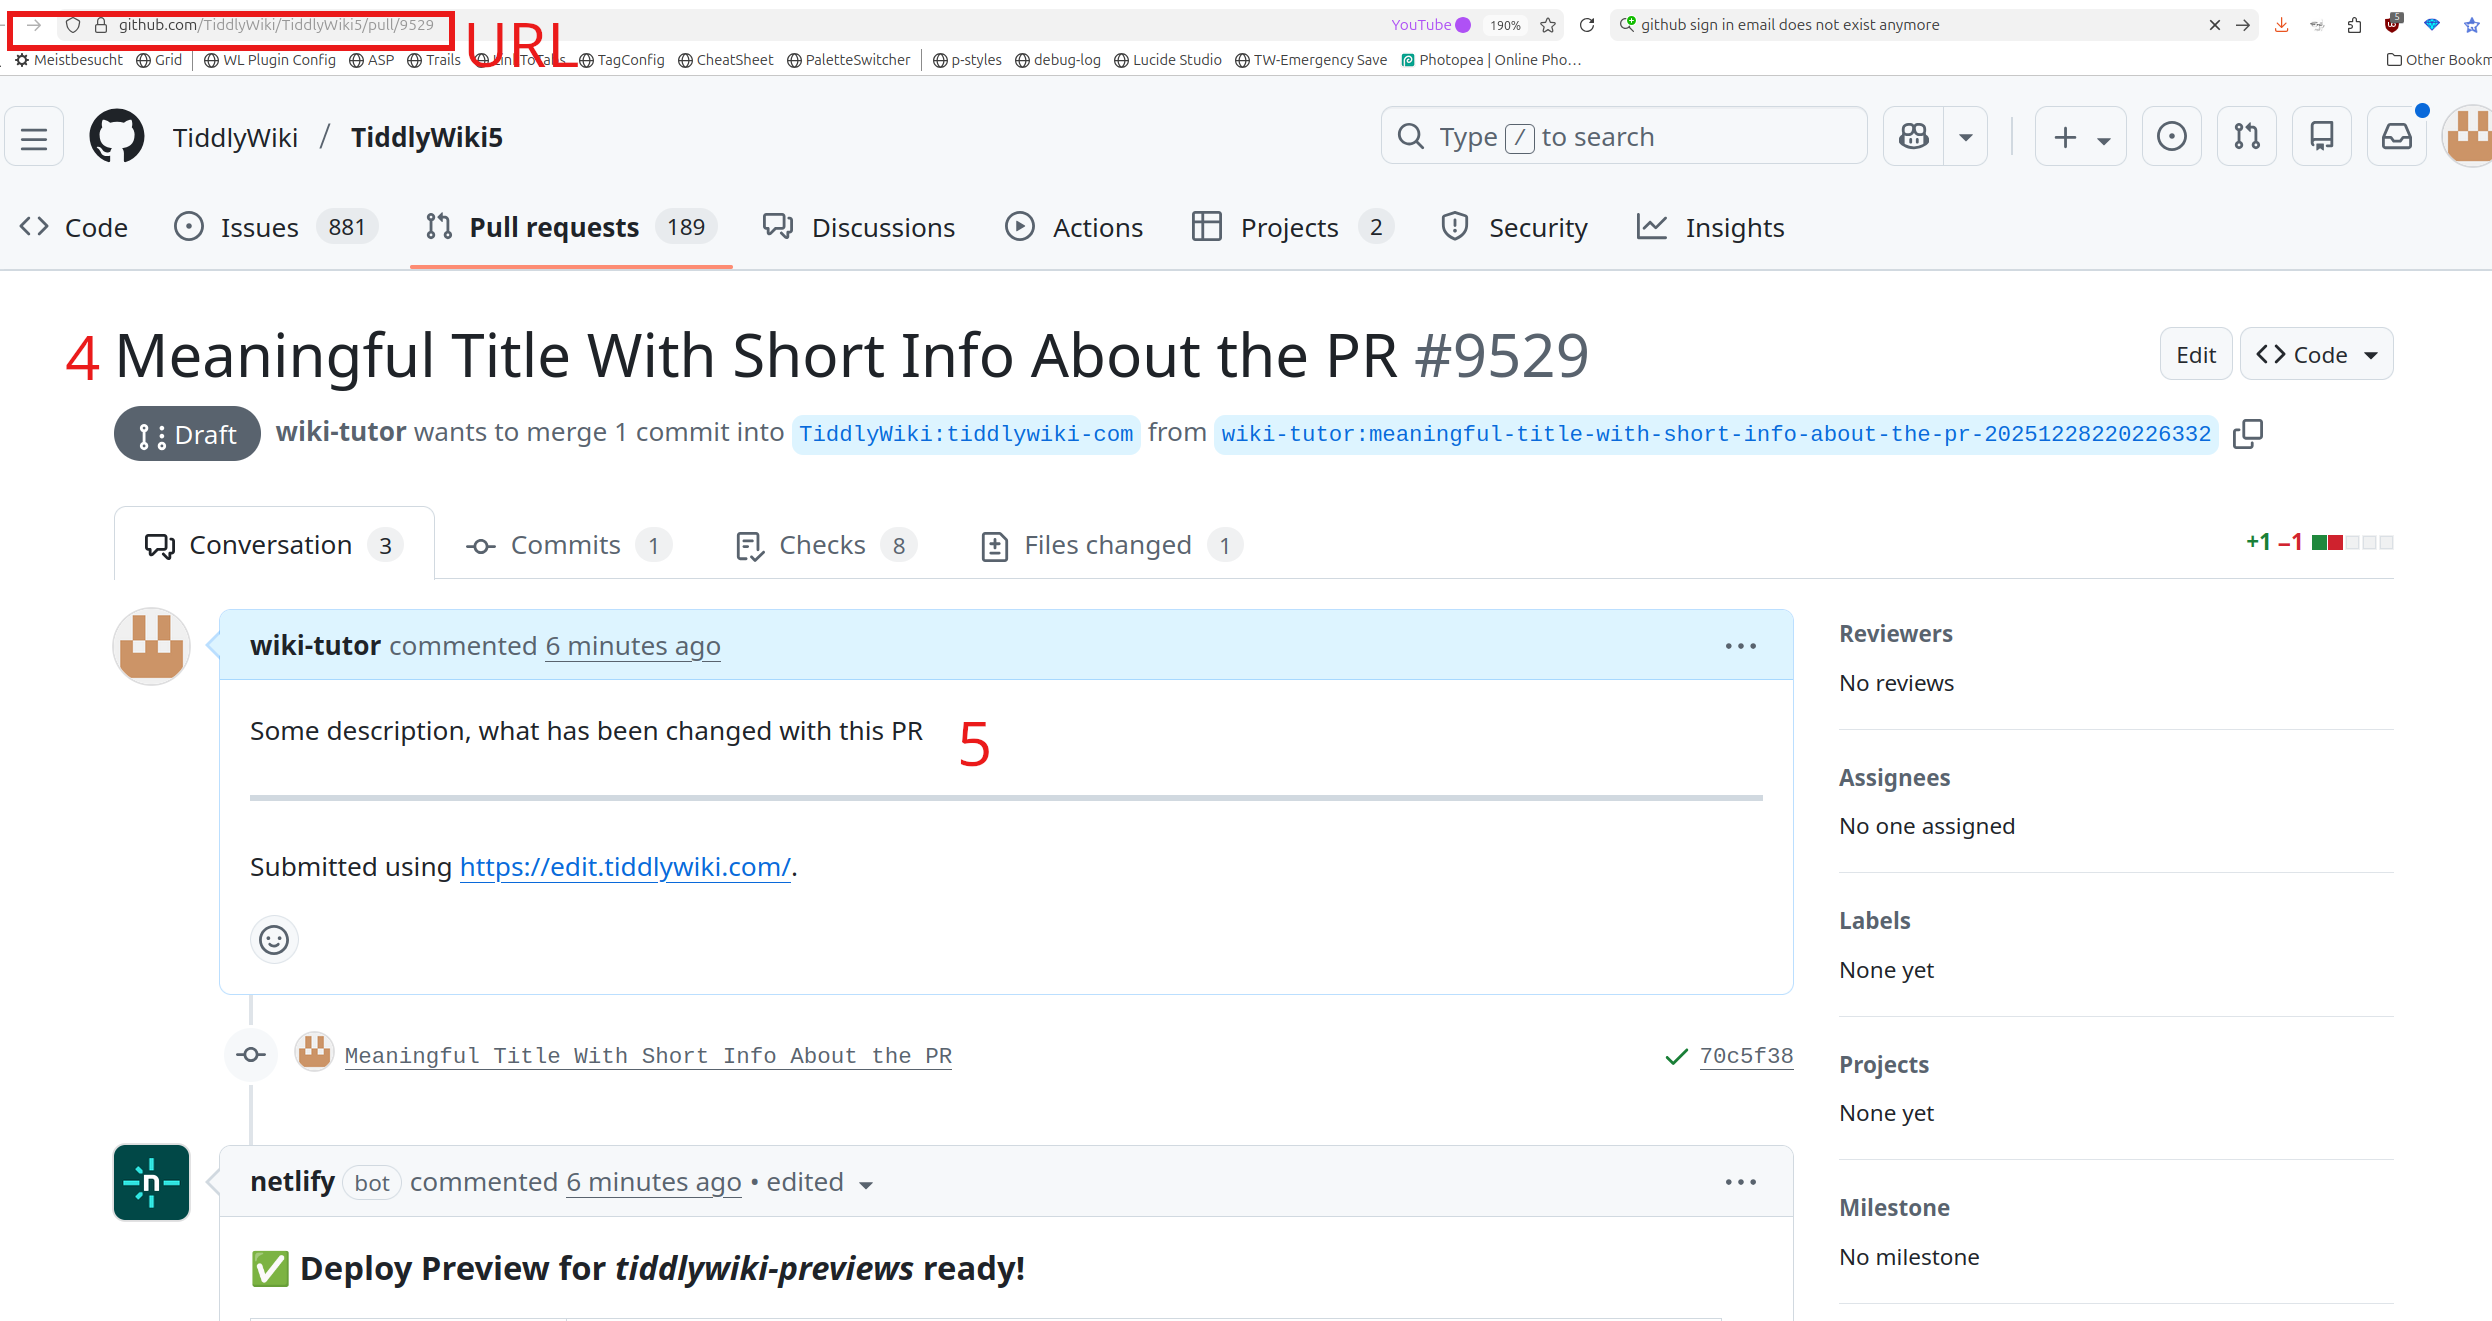Open the header pull requests icon
Viewport: 2492px width, 1321px height.
pyautogui.click(x=2247, y=137)
